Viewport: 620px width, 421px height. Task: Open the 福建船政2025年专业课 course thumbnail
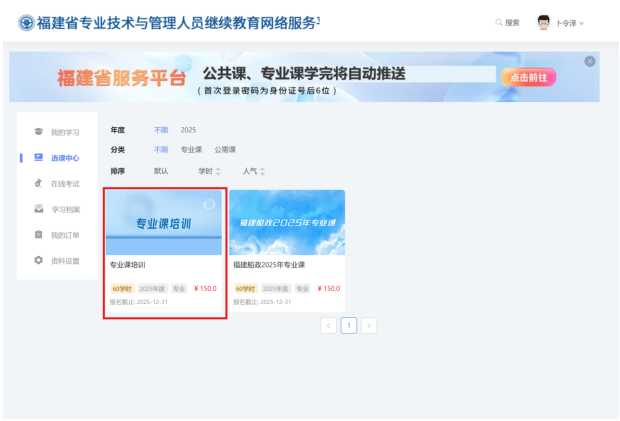[287, 222]
